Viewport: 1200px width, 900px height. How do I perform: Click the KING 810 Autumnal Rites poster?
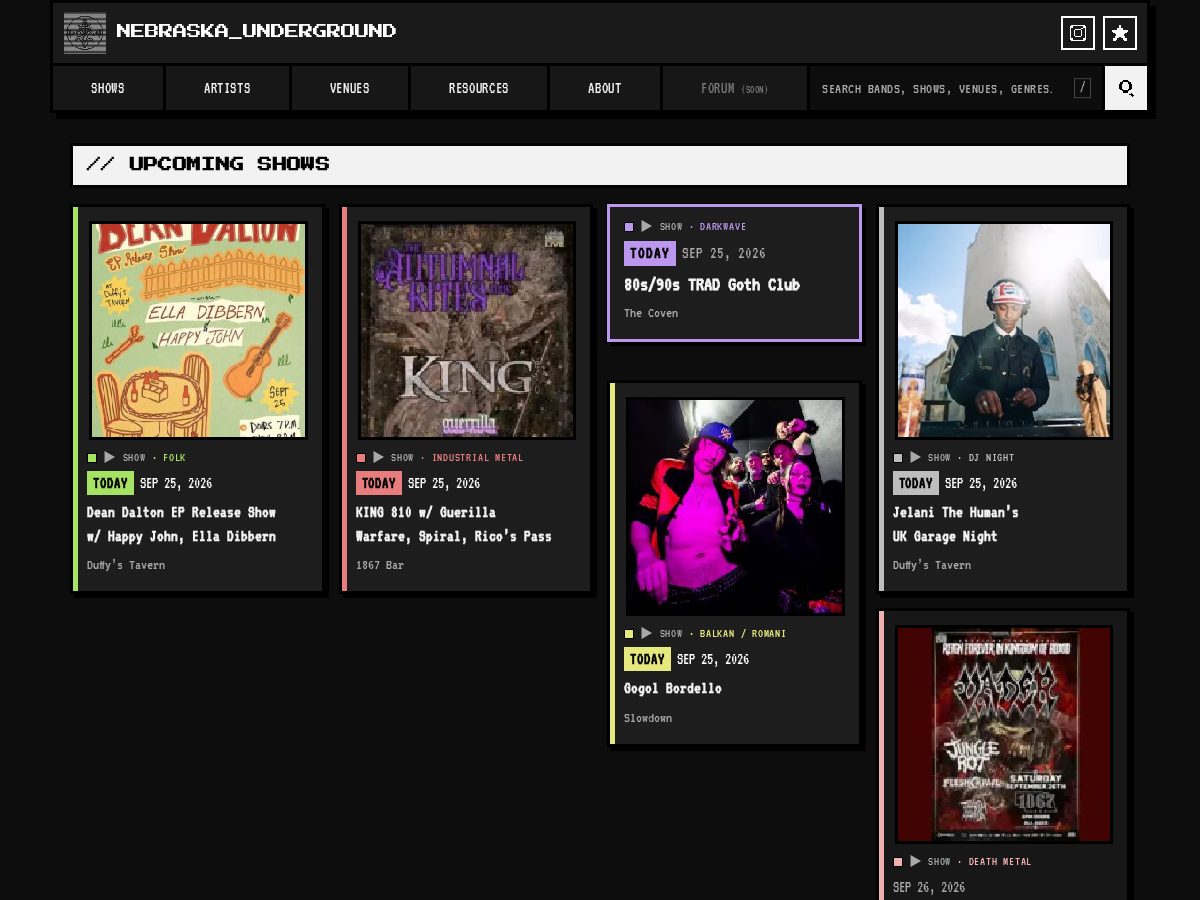[467, 330]
